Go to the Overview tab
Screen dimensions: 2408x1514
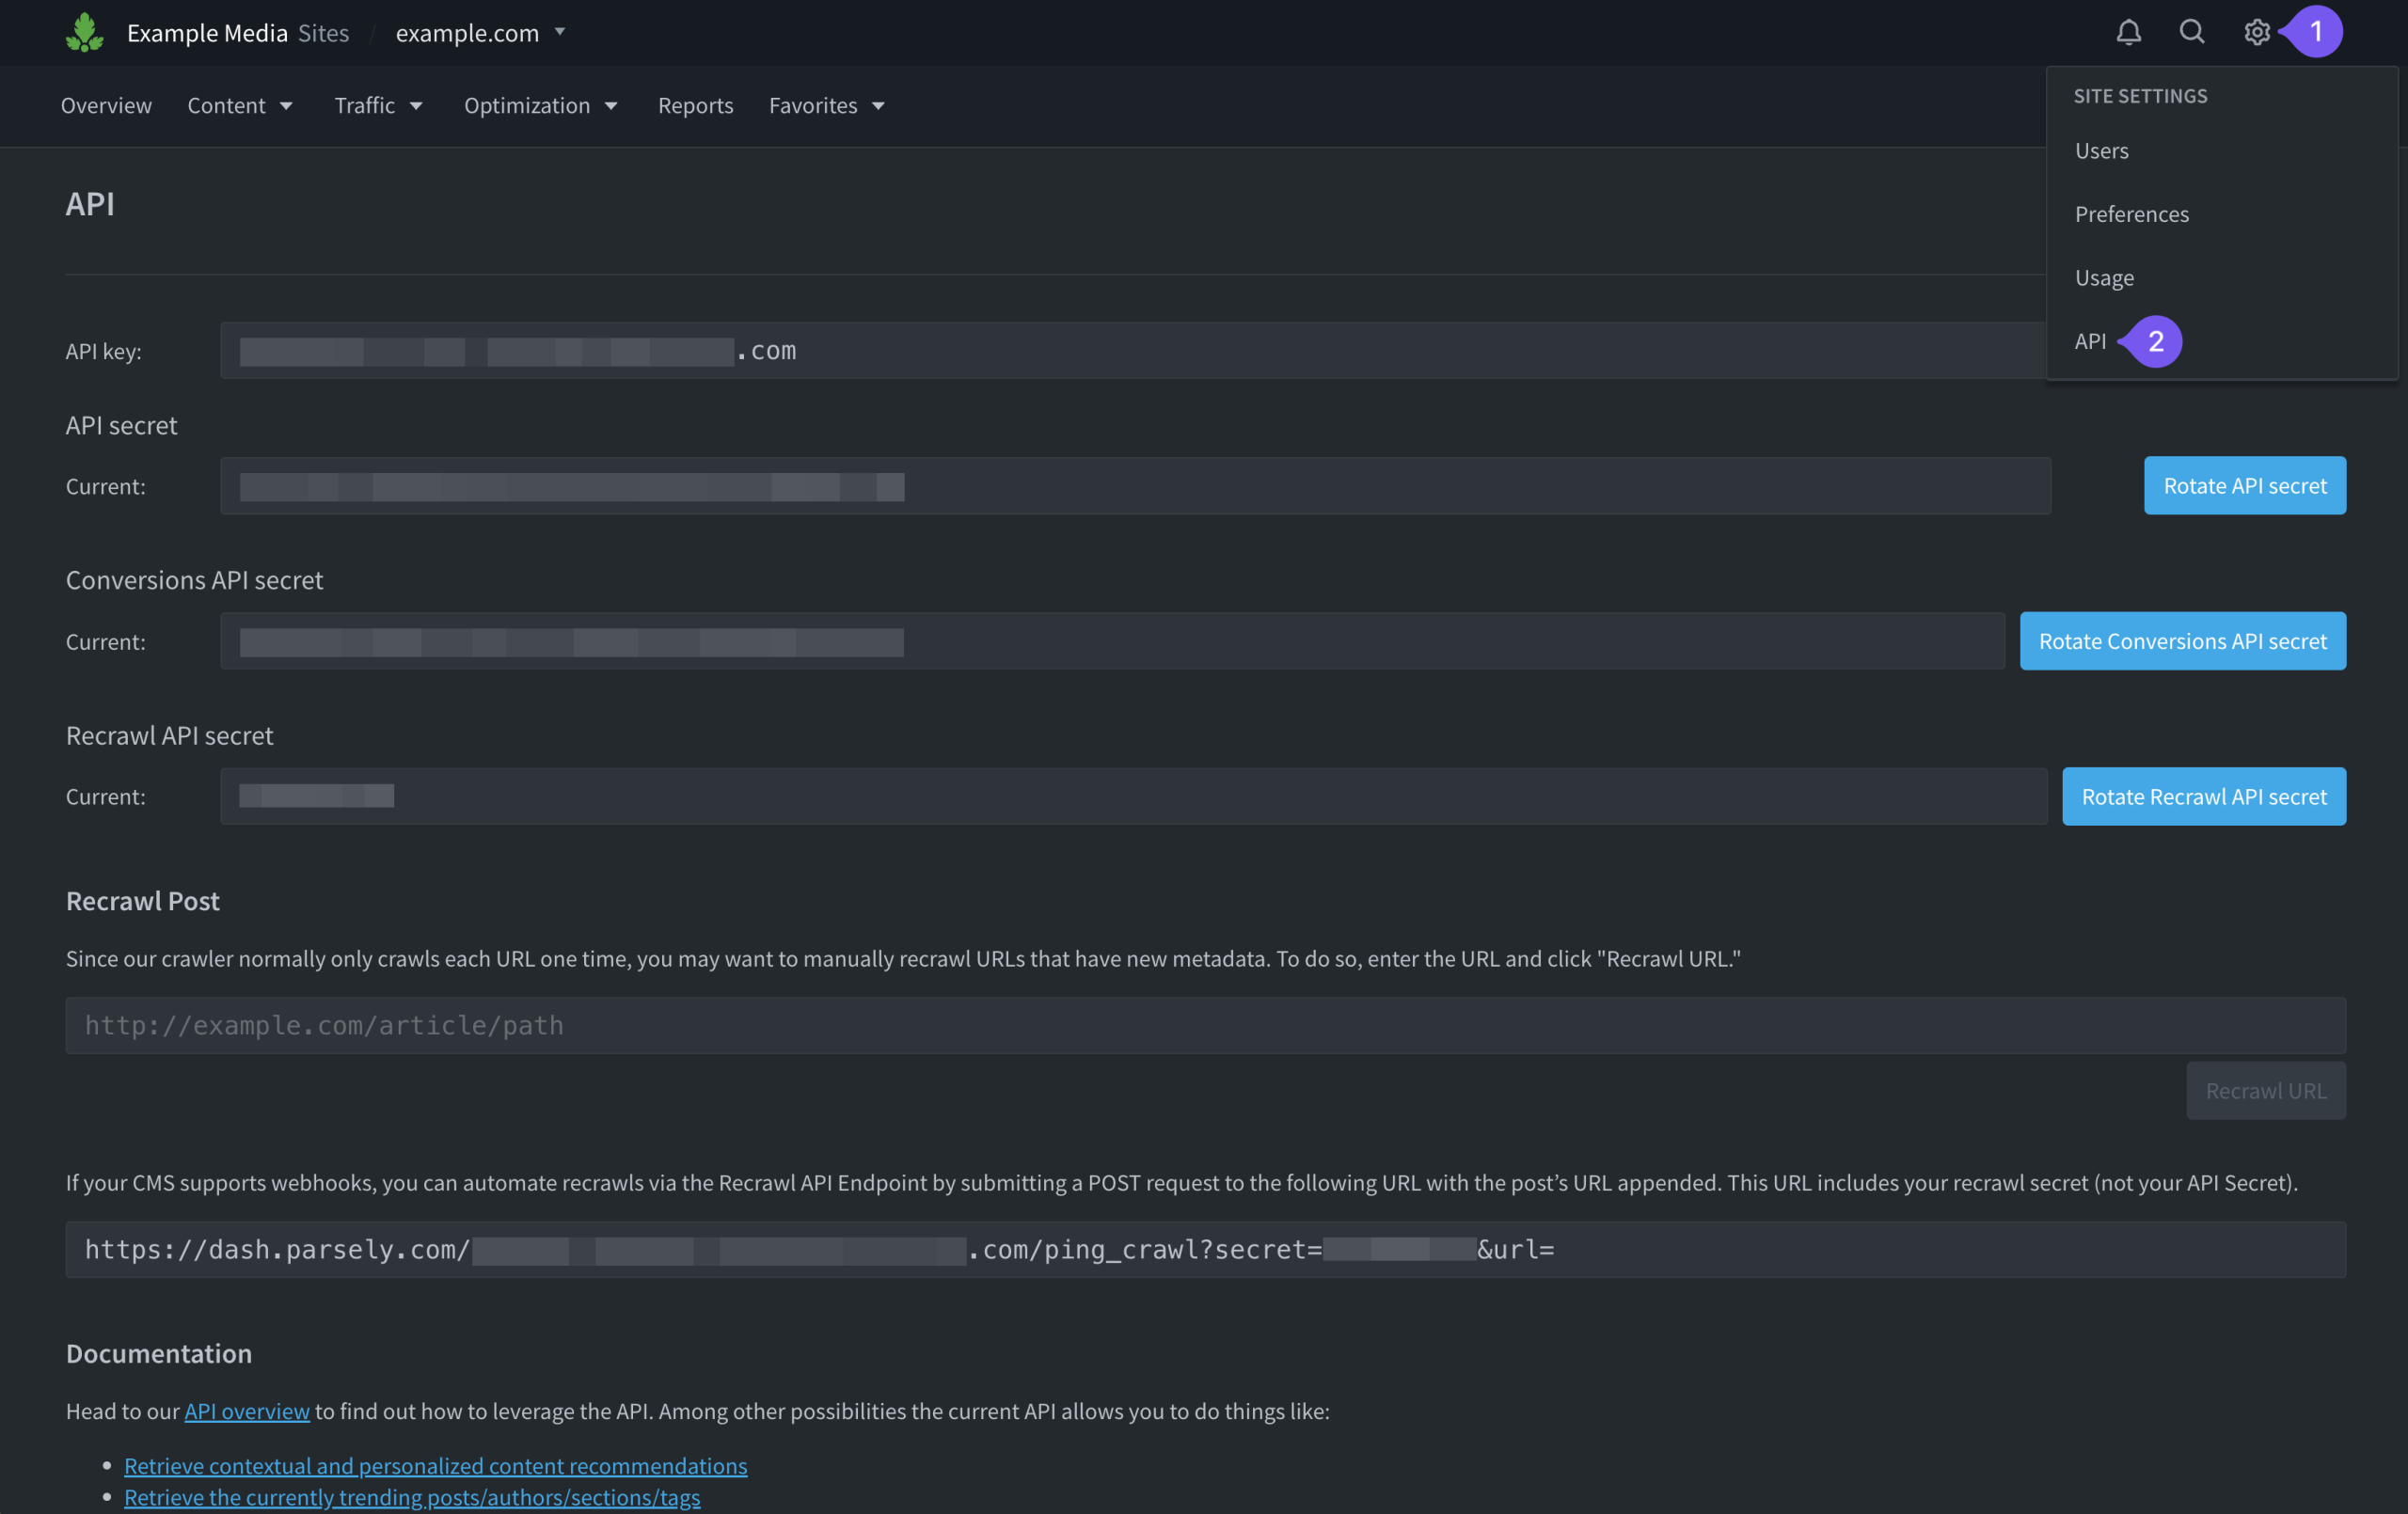106,105
